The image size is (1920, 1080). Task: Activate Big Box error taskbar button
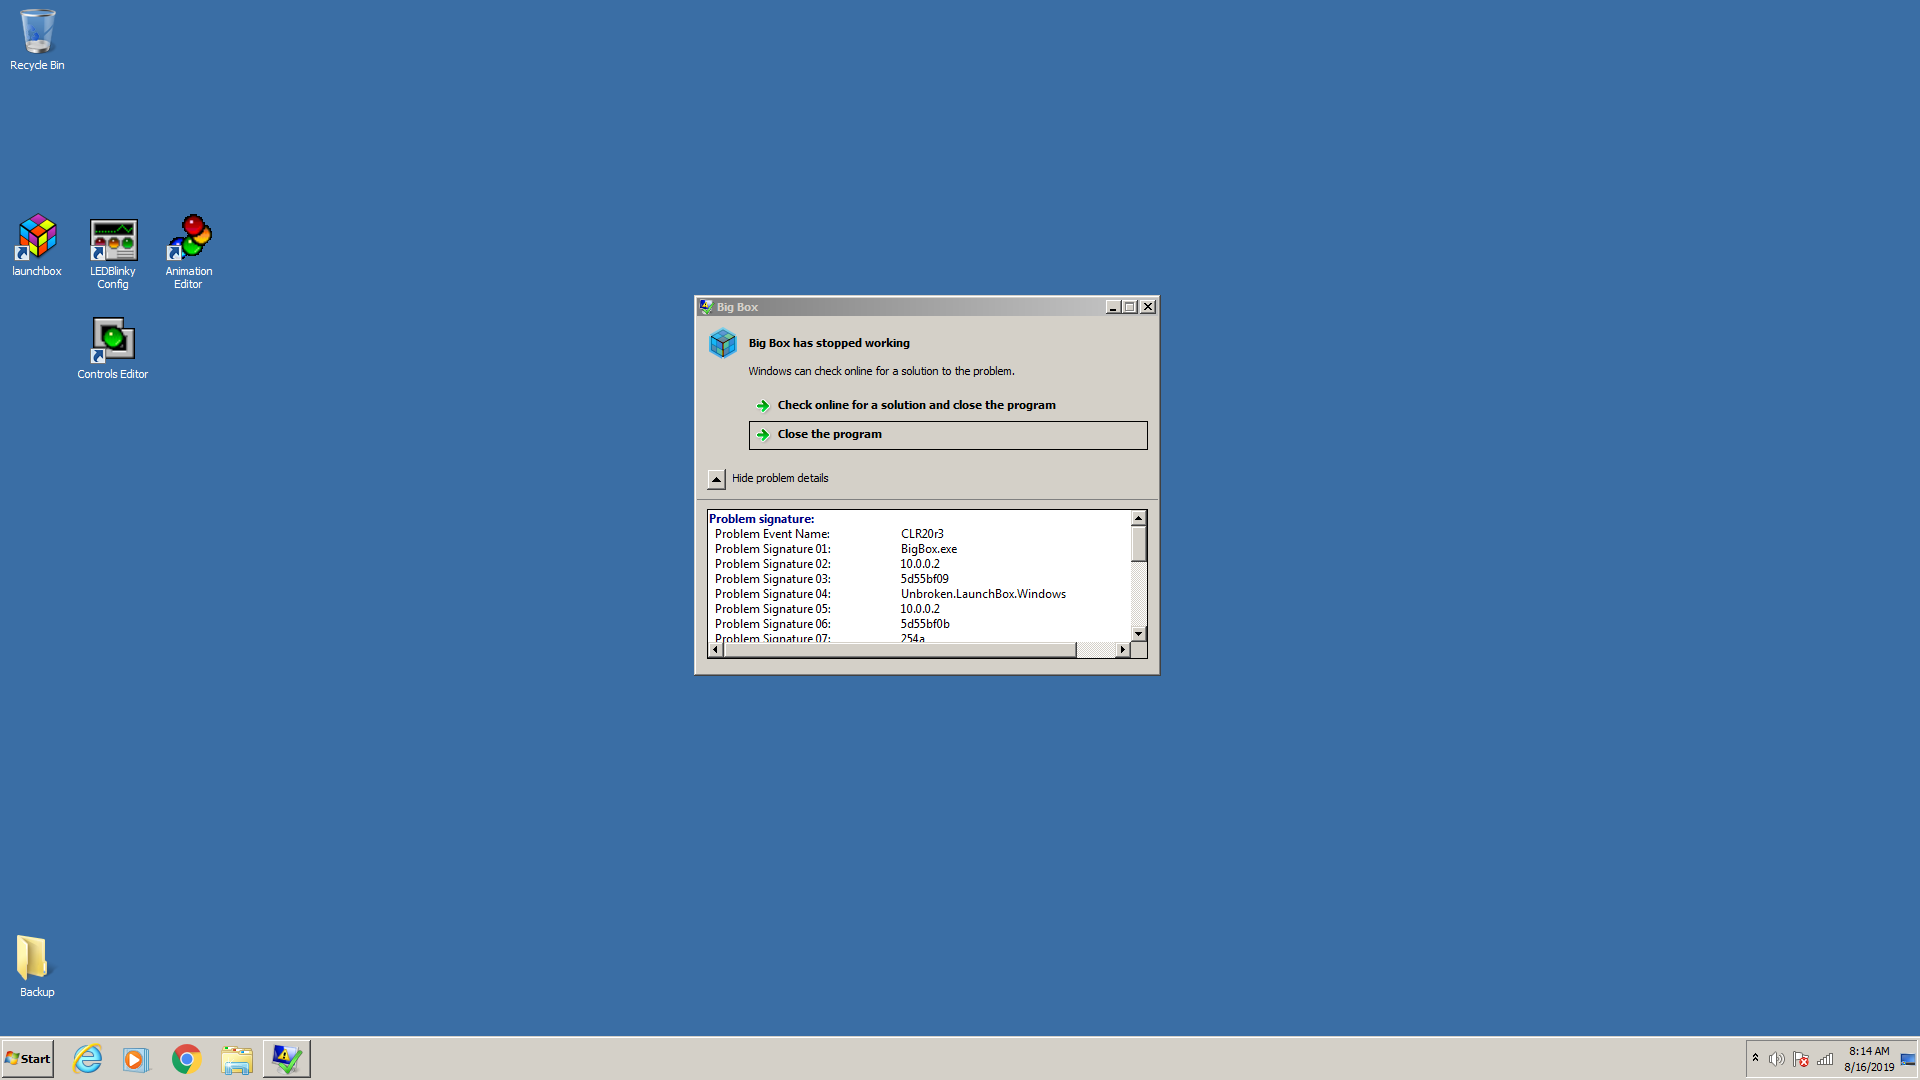(287, 1058)
